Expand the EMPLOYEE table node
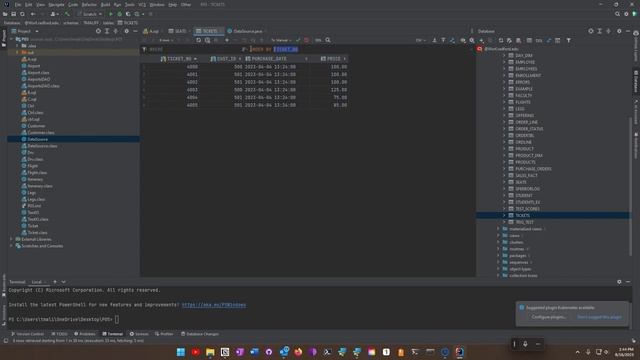Viewport: 640px width, 360px height. [504, 62]
